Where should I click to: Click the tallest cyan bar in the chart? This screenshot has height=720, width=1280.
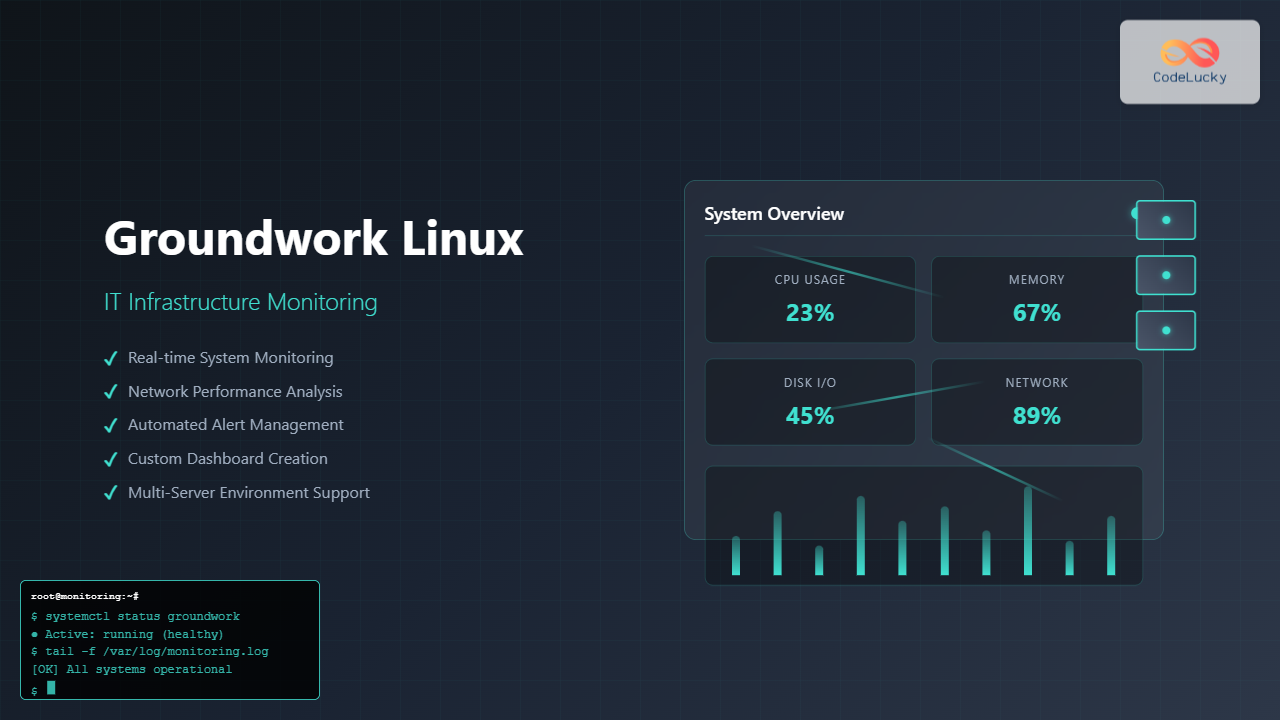pyautogui.click(x=1027, y=530)
